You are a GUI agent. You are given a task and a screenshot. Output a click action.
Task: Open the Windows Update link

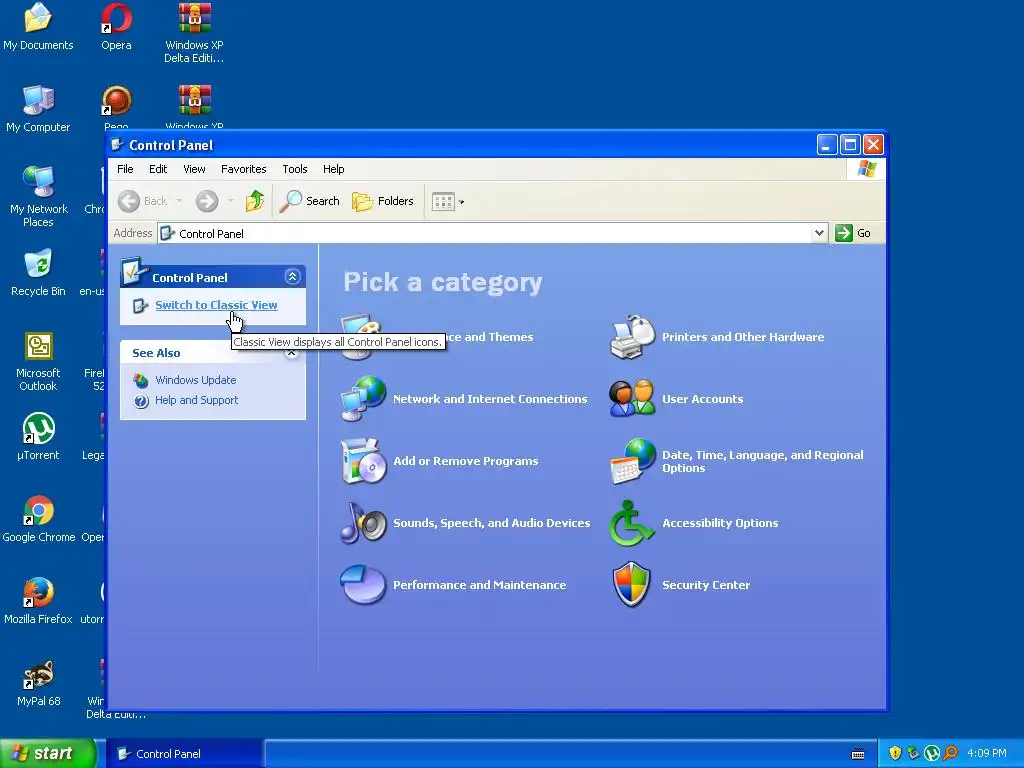pyautogui.click(x=195, y=380)
